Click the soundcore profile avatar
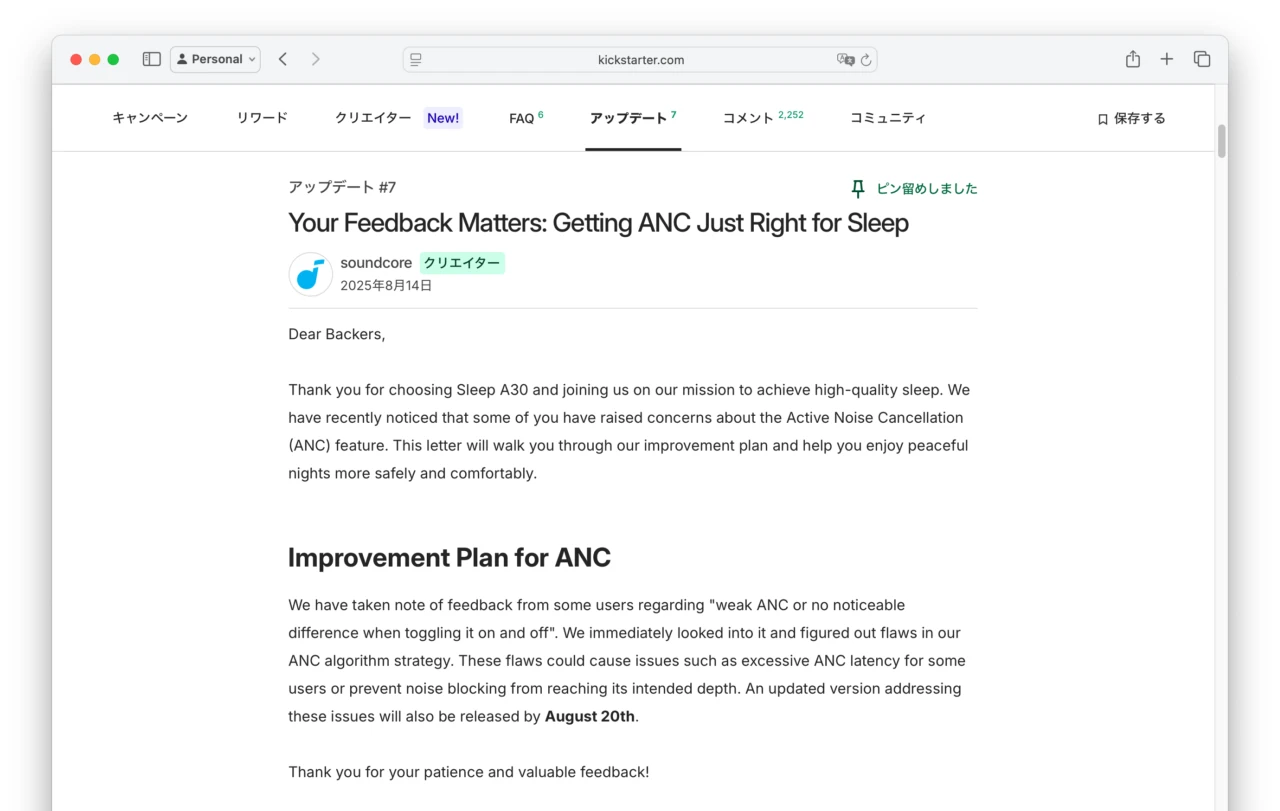Viewport: 1280px width, 811px height. (310, 273)
